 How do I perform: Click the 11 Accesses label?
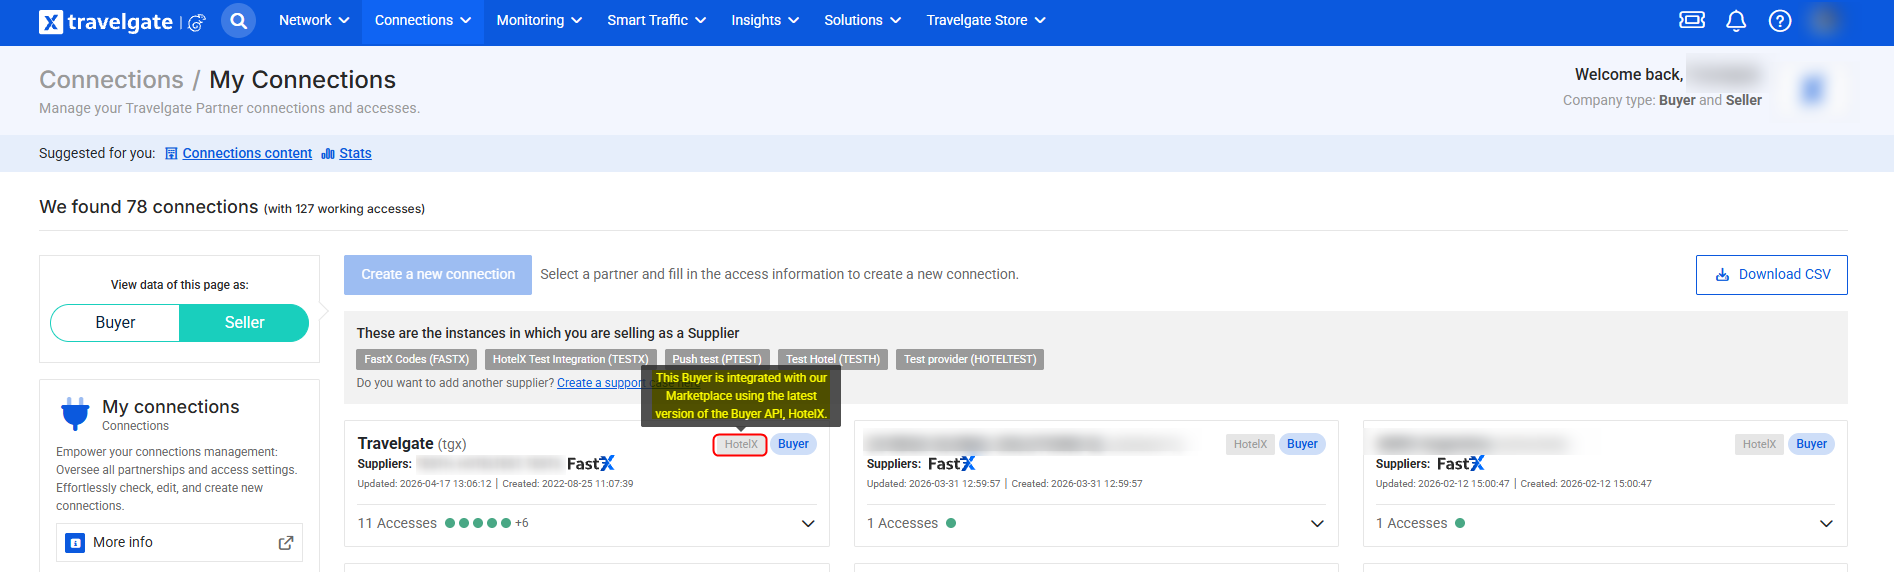coord(397,523)
